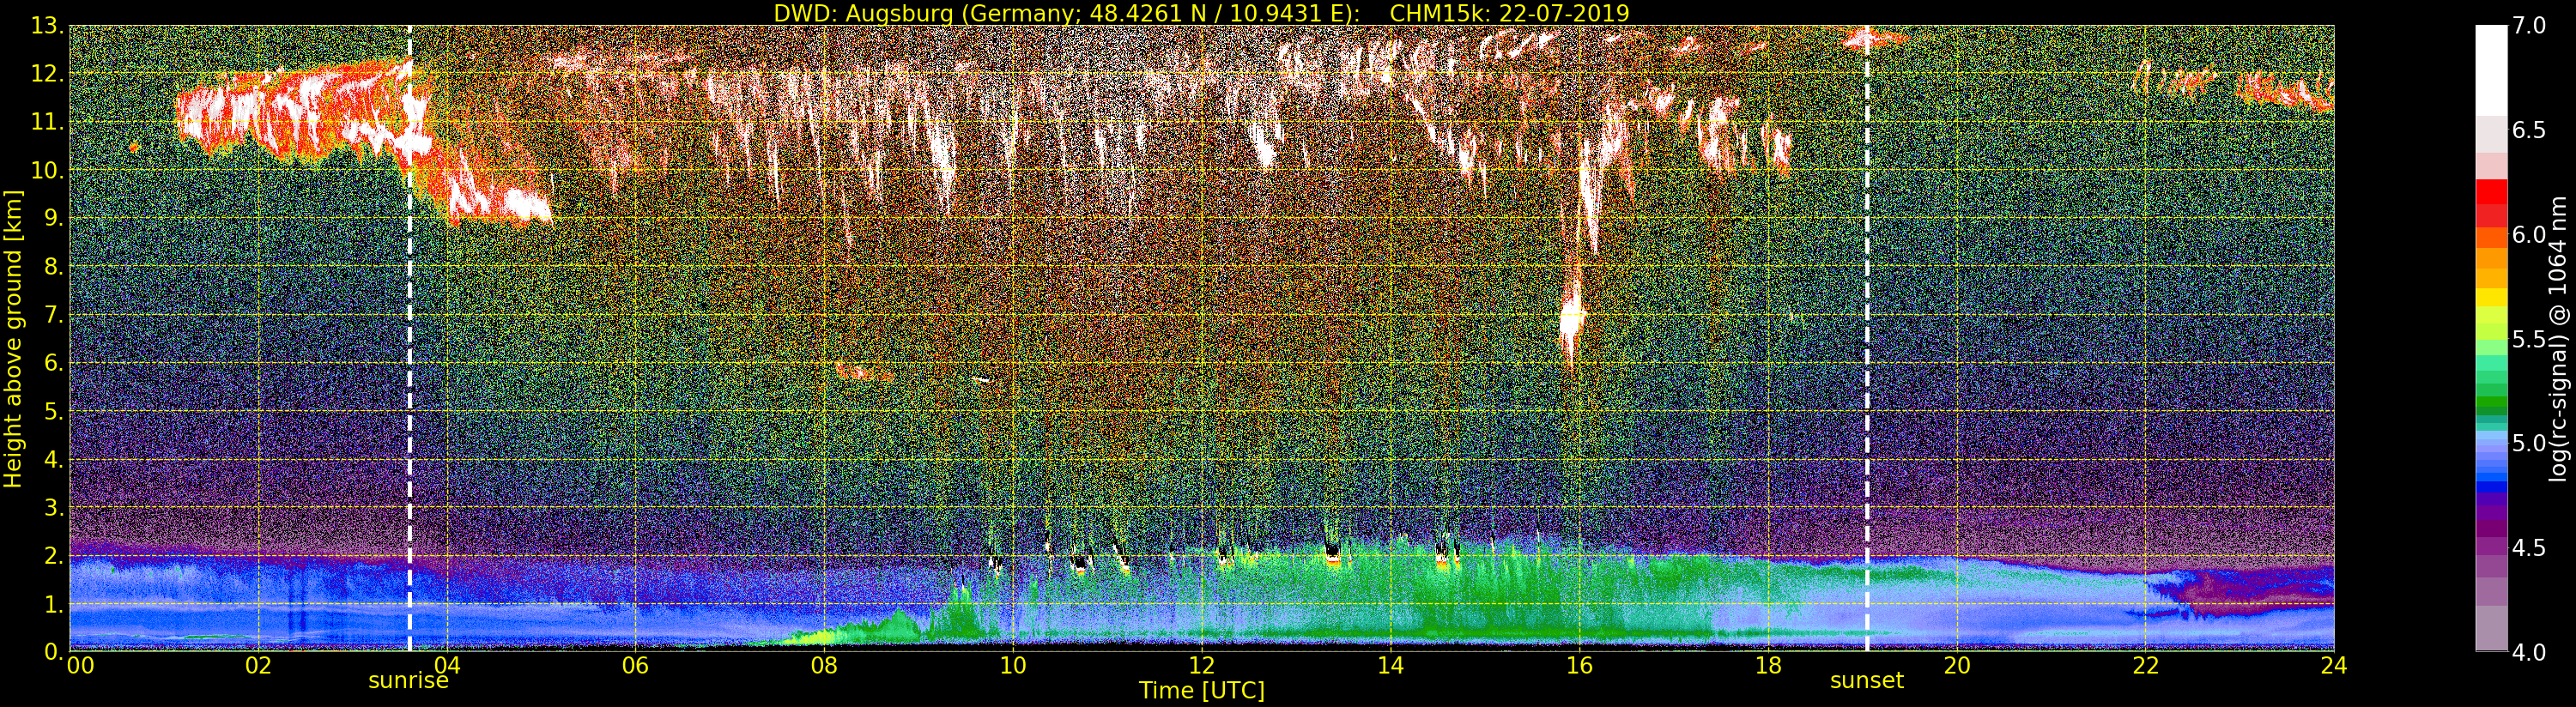This screenshot has height=707, width=2576.
Task: Click the height axis tick "13."
Action: 46,26
